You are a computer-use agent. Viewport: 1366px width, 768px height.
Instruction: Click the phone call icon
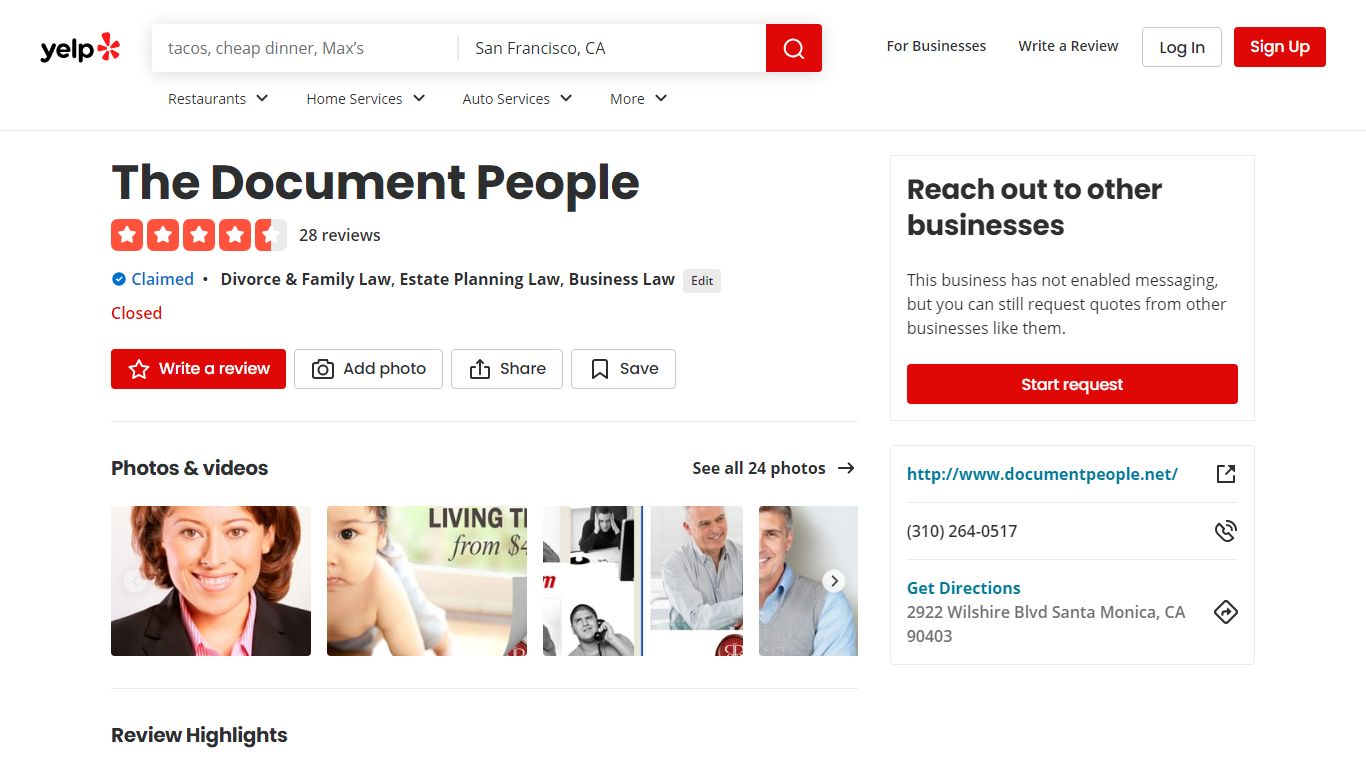(x=1226, y=531)
